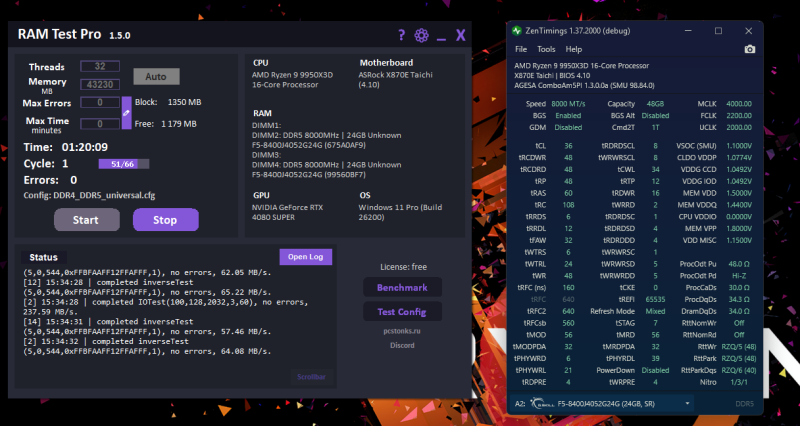Open Test Config
This screenshot has height=426, width=800.
[x=402, y=312]
